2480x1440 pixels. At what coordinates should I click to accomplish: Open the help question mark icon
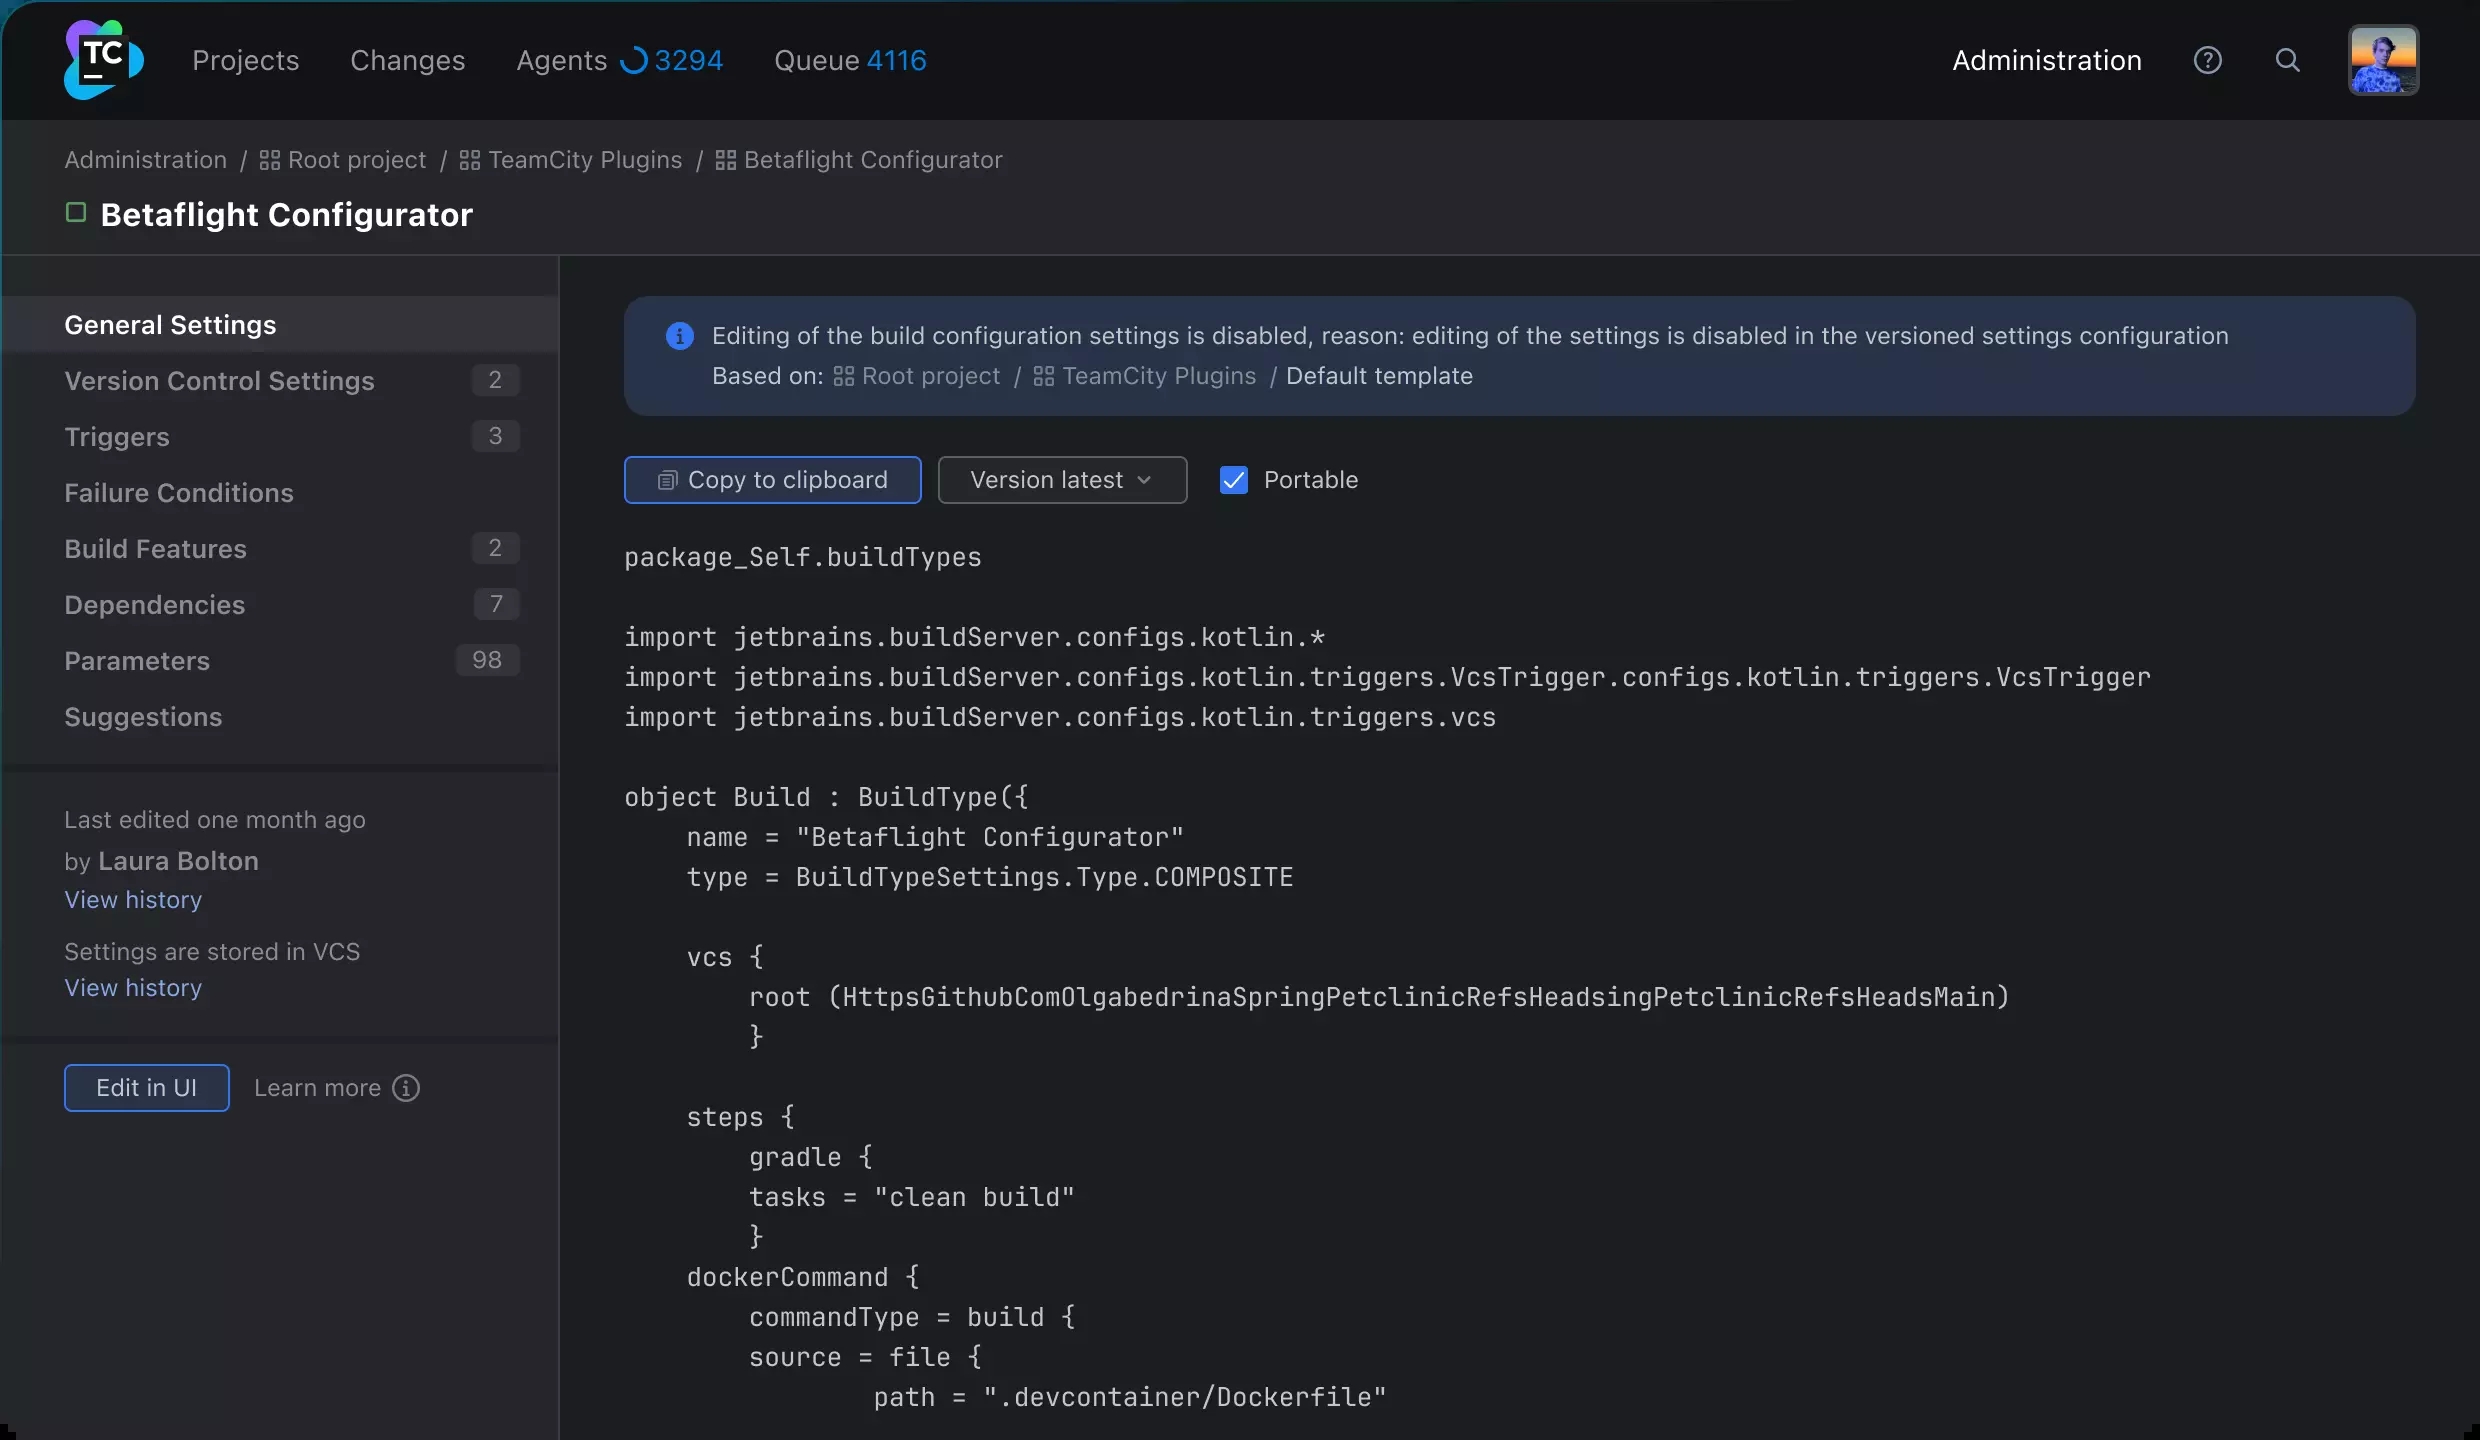tap(2208, 60)
